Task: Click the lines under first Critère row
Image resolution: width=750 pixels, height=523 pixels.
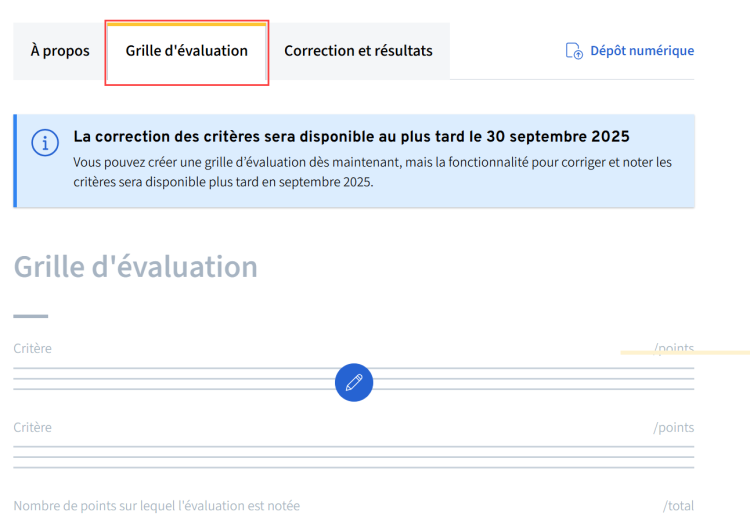Action: pos(354,378)
